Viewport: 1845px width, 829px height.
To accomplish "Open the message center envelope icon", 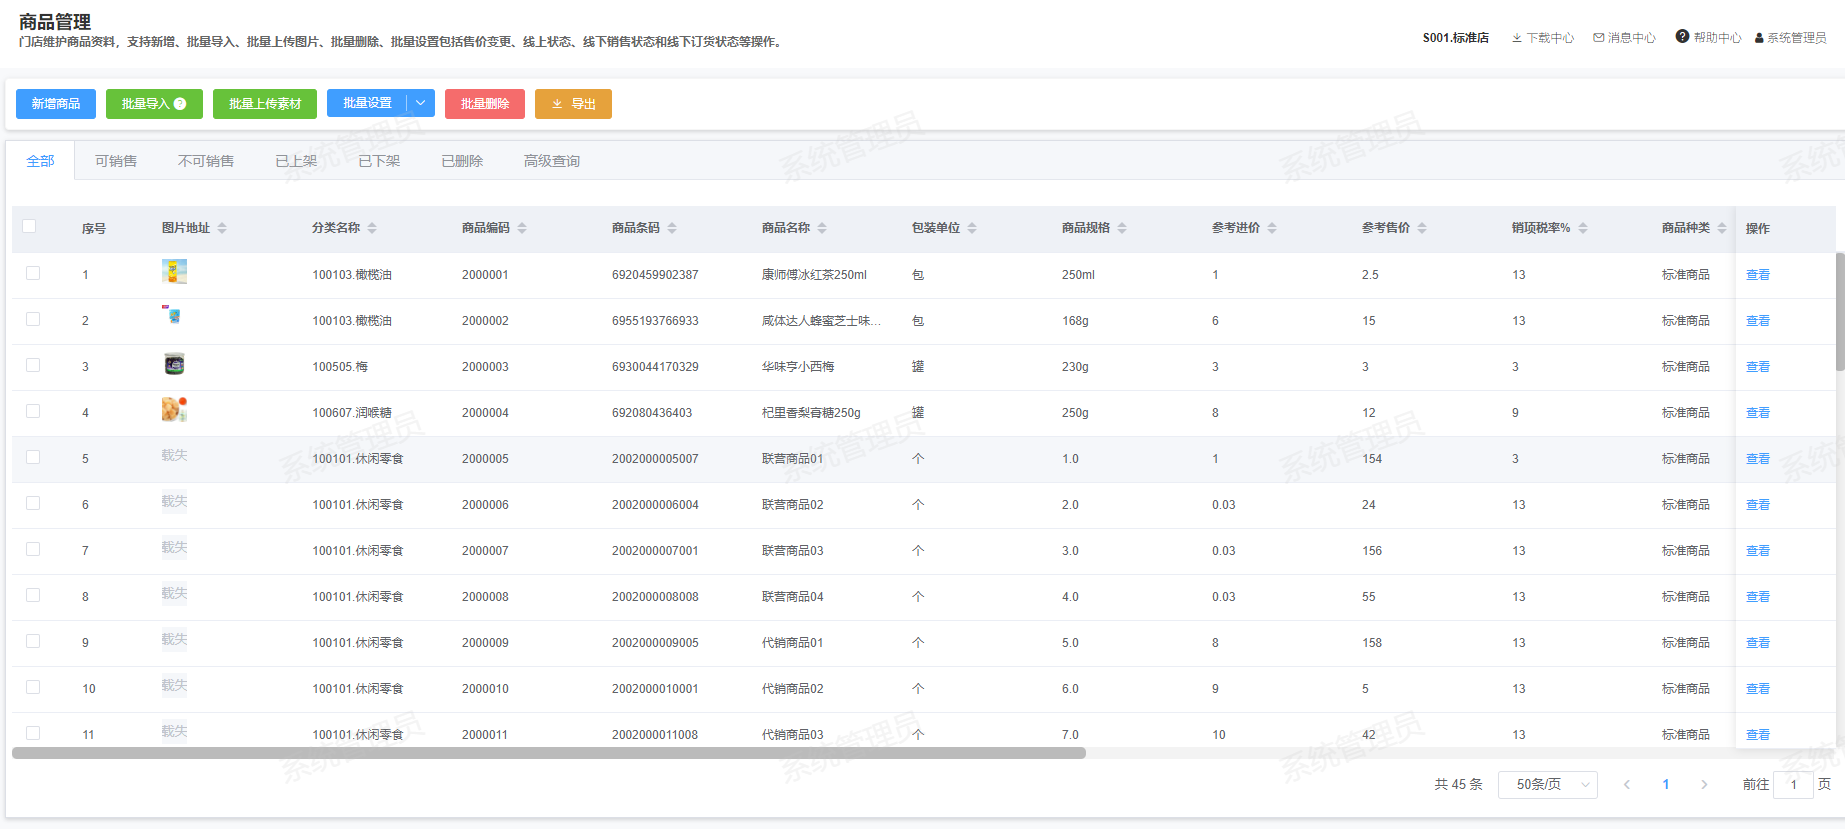I will click(1599, 38).
